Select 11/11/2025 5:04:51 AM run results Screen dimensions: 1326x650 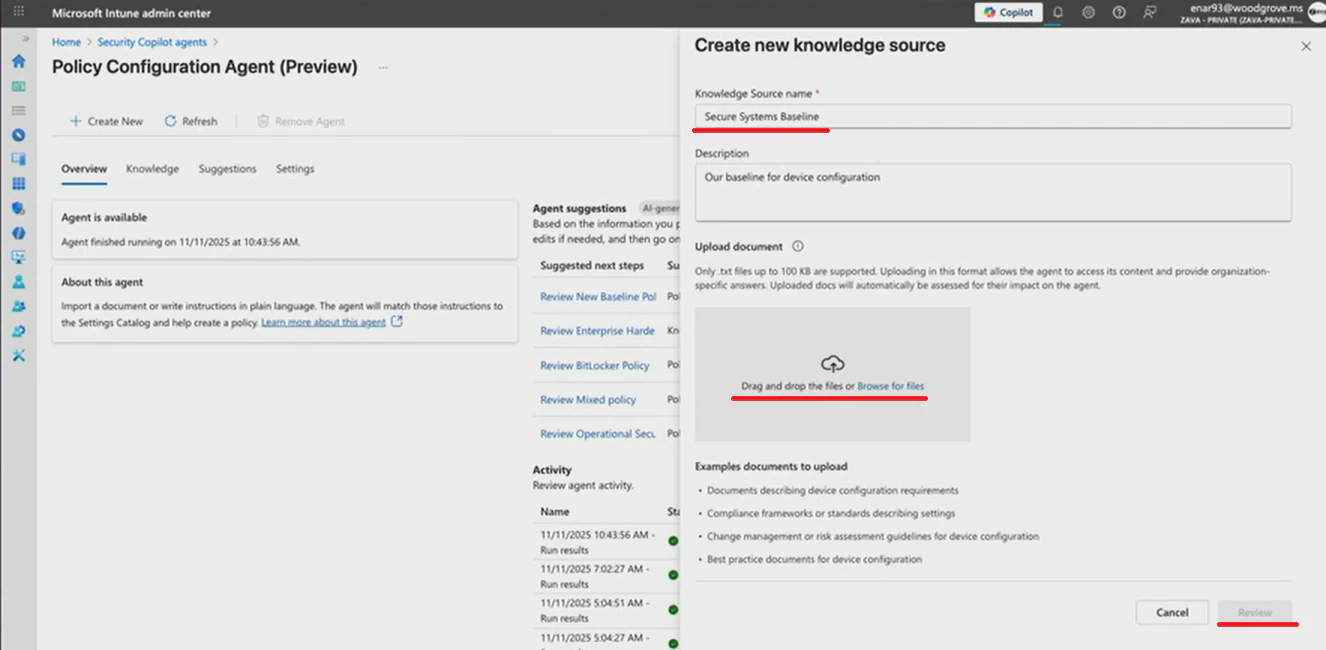point(593,610)
